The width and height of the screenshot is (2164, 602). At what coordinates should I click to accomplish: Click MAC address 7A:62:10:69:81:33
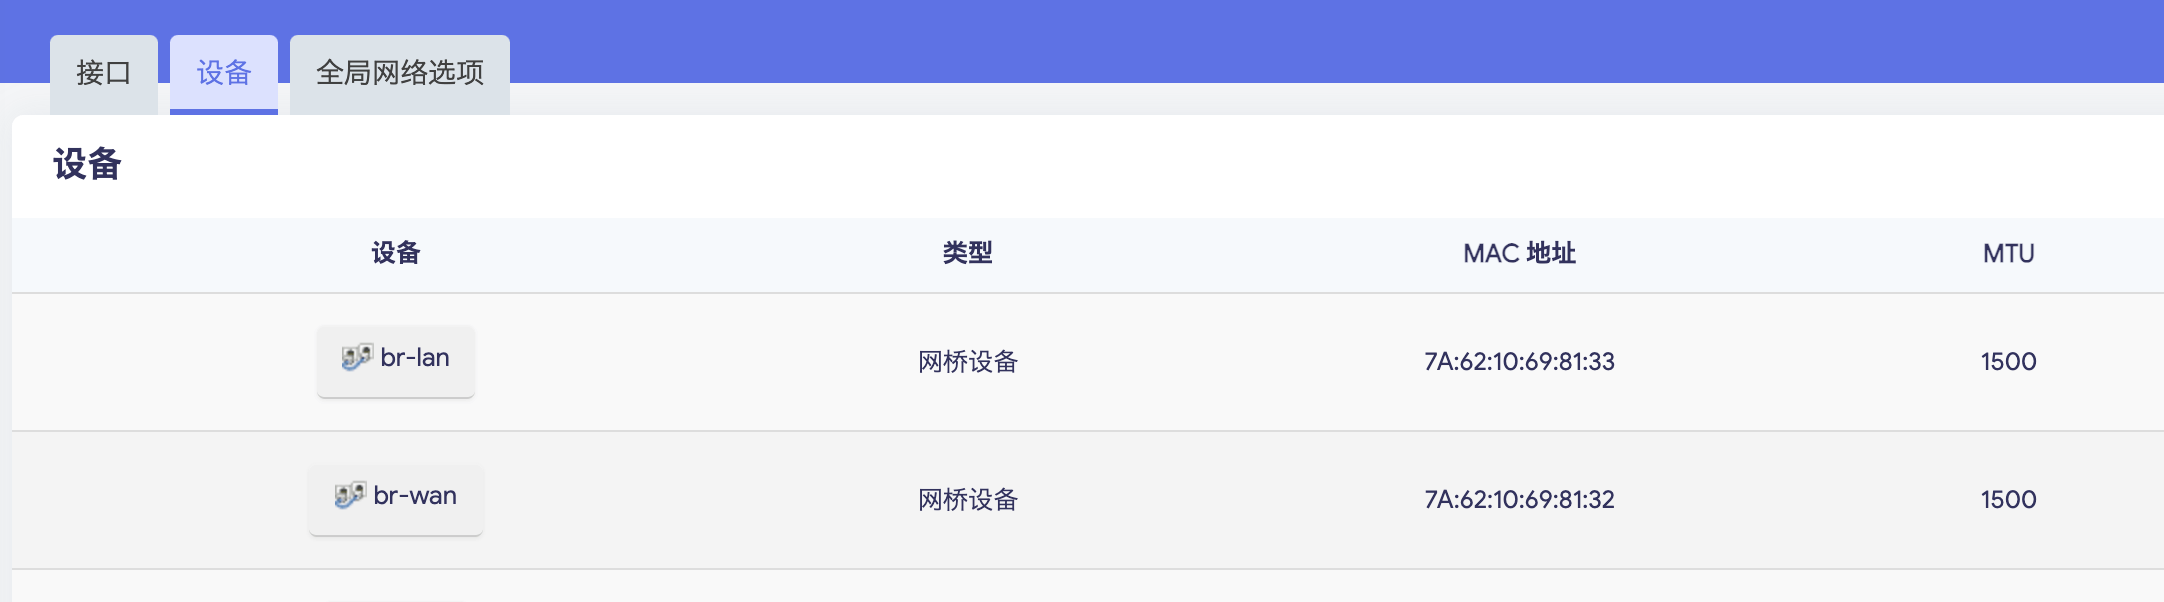tap(1519, 362)
